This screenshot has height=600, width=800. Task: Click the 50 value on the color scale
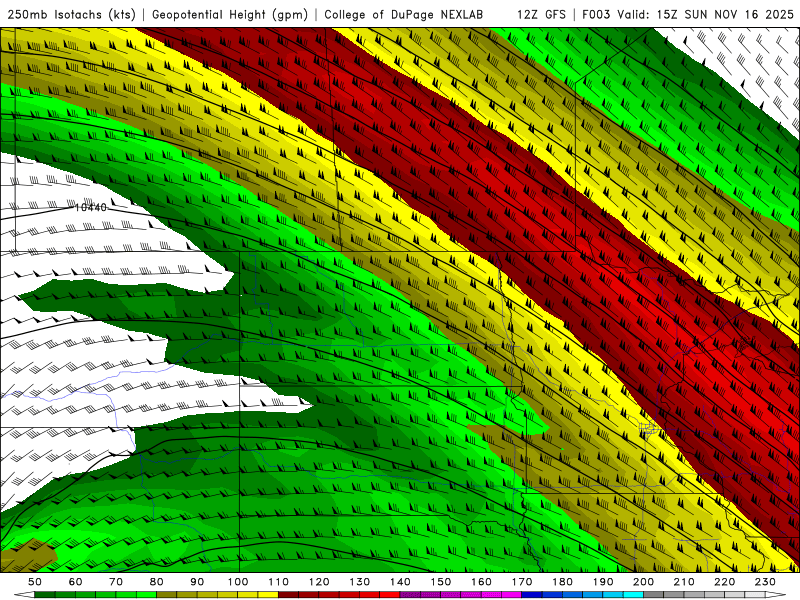(x=35, y=582)
